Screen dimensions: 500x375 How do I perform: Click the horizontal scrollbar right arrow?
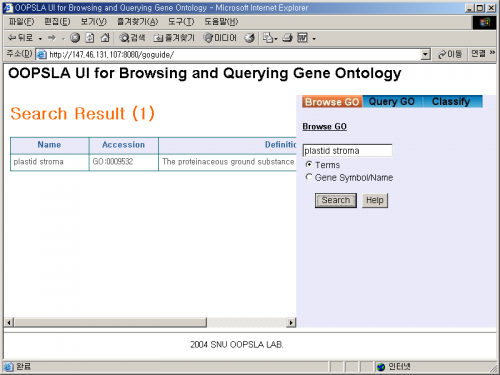click(291, 322)
